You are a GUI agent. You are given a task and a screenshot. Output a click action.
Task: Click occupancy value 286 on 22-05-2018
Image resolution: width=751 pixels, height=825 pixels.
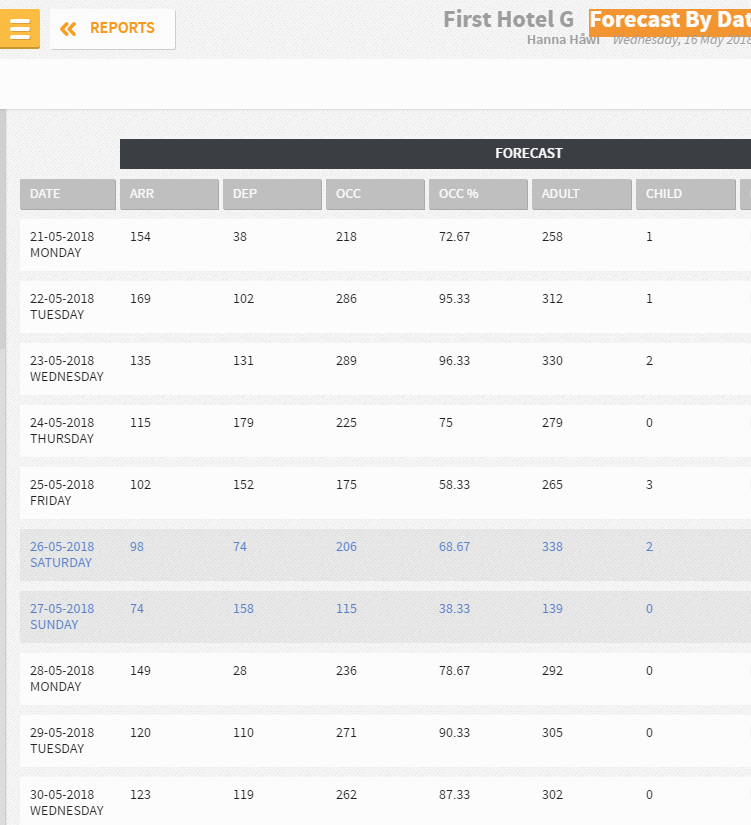(x=346, y=299)
